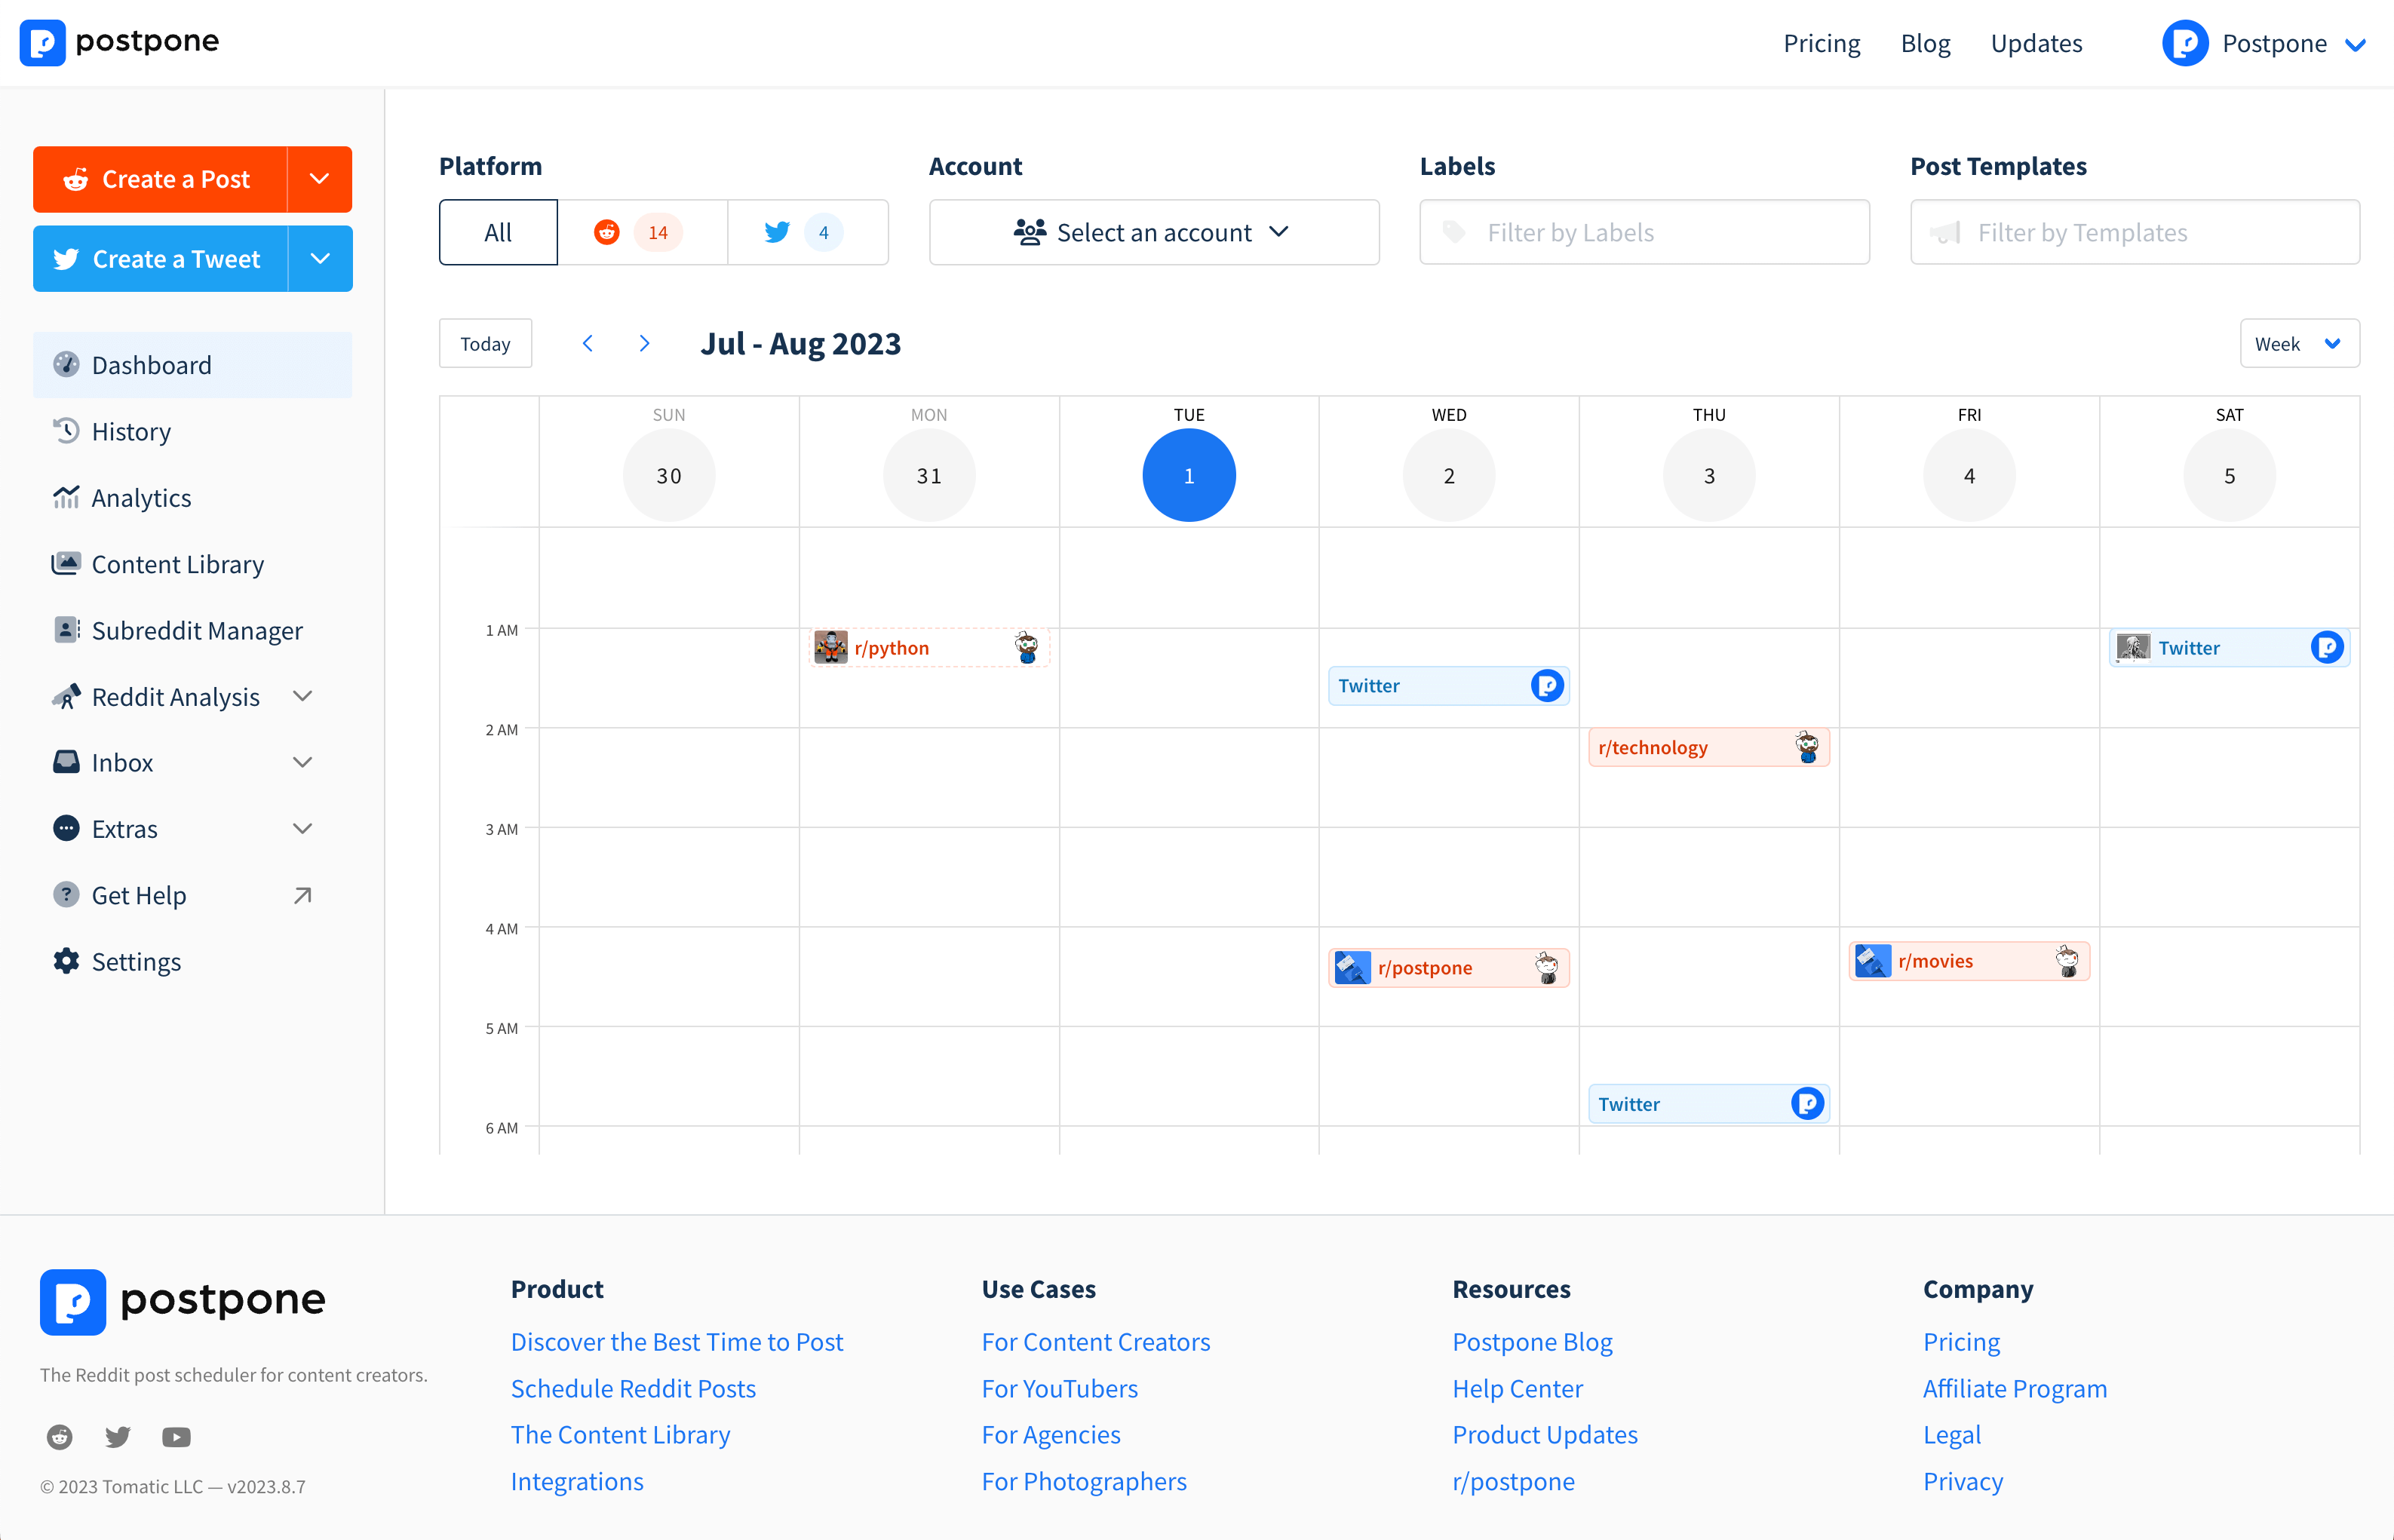Click the Postpone badge on Saturday Twitter event
Viewport: 2394px width, 1540px height.
click(2327, 648)
